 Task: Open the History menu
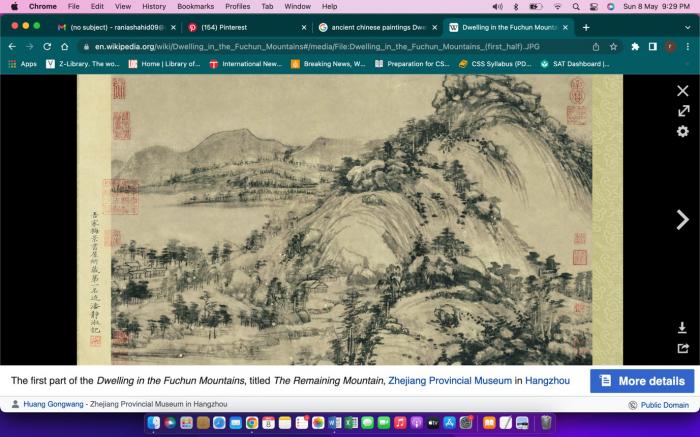click(154, 6)
